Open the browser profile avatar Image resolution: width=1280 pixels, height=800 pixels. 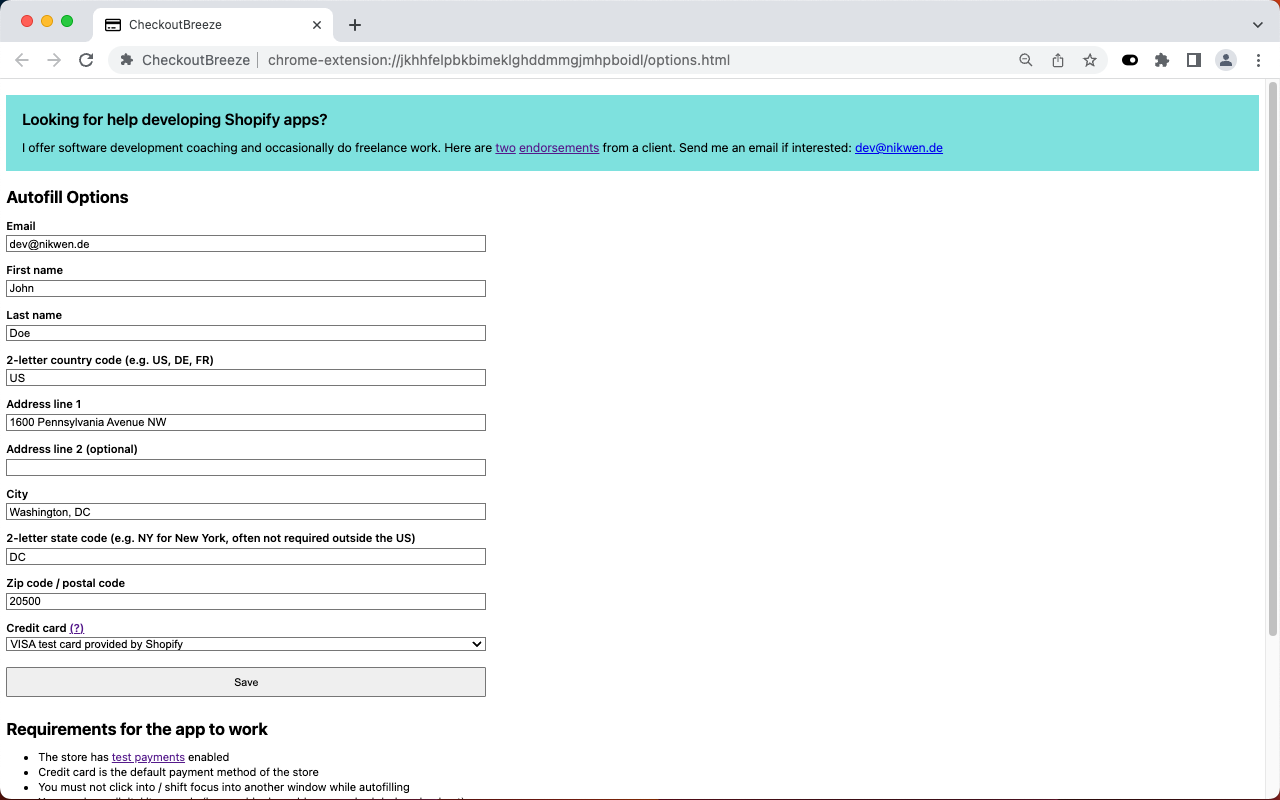[x=1226, y=60]
